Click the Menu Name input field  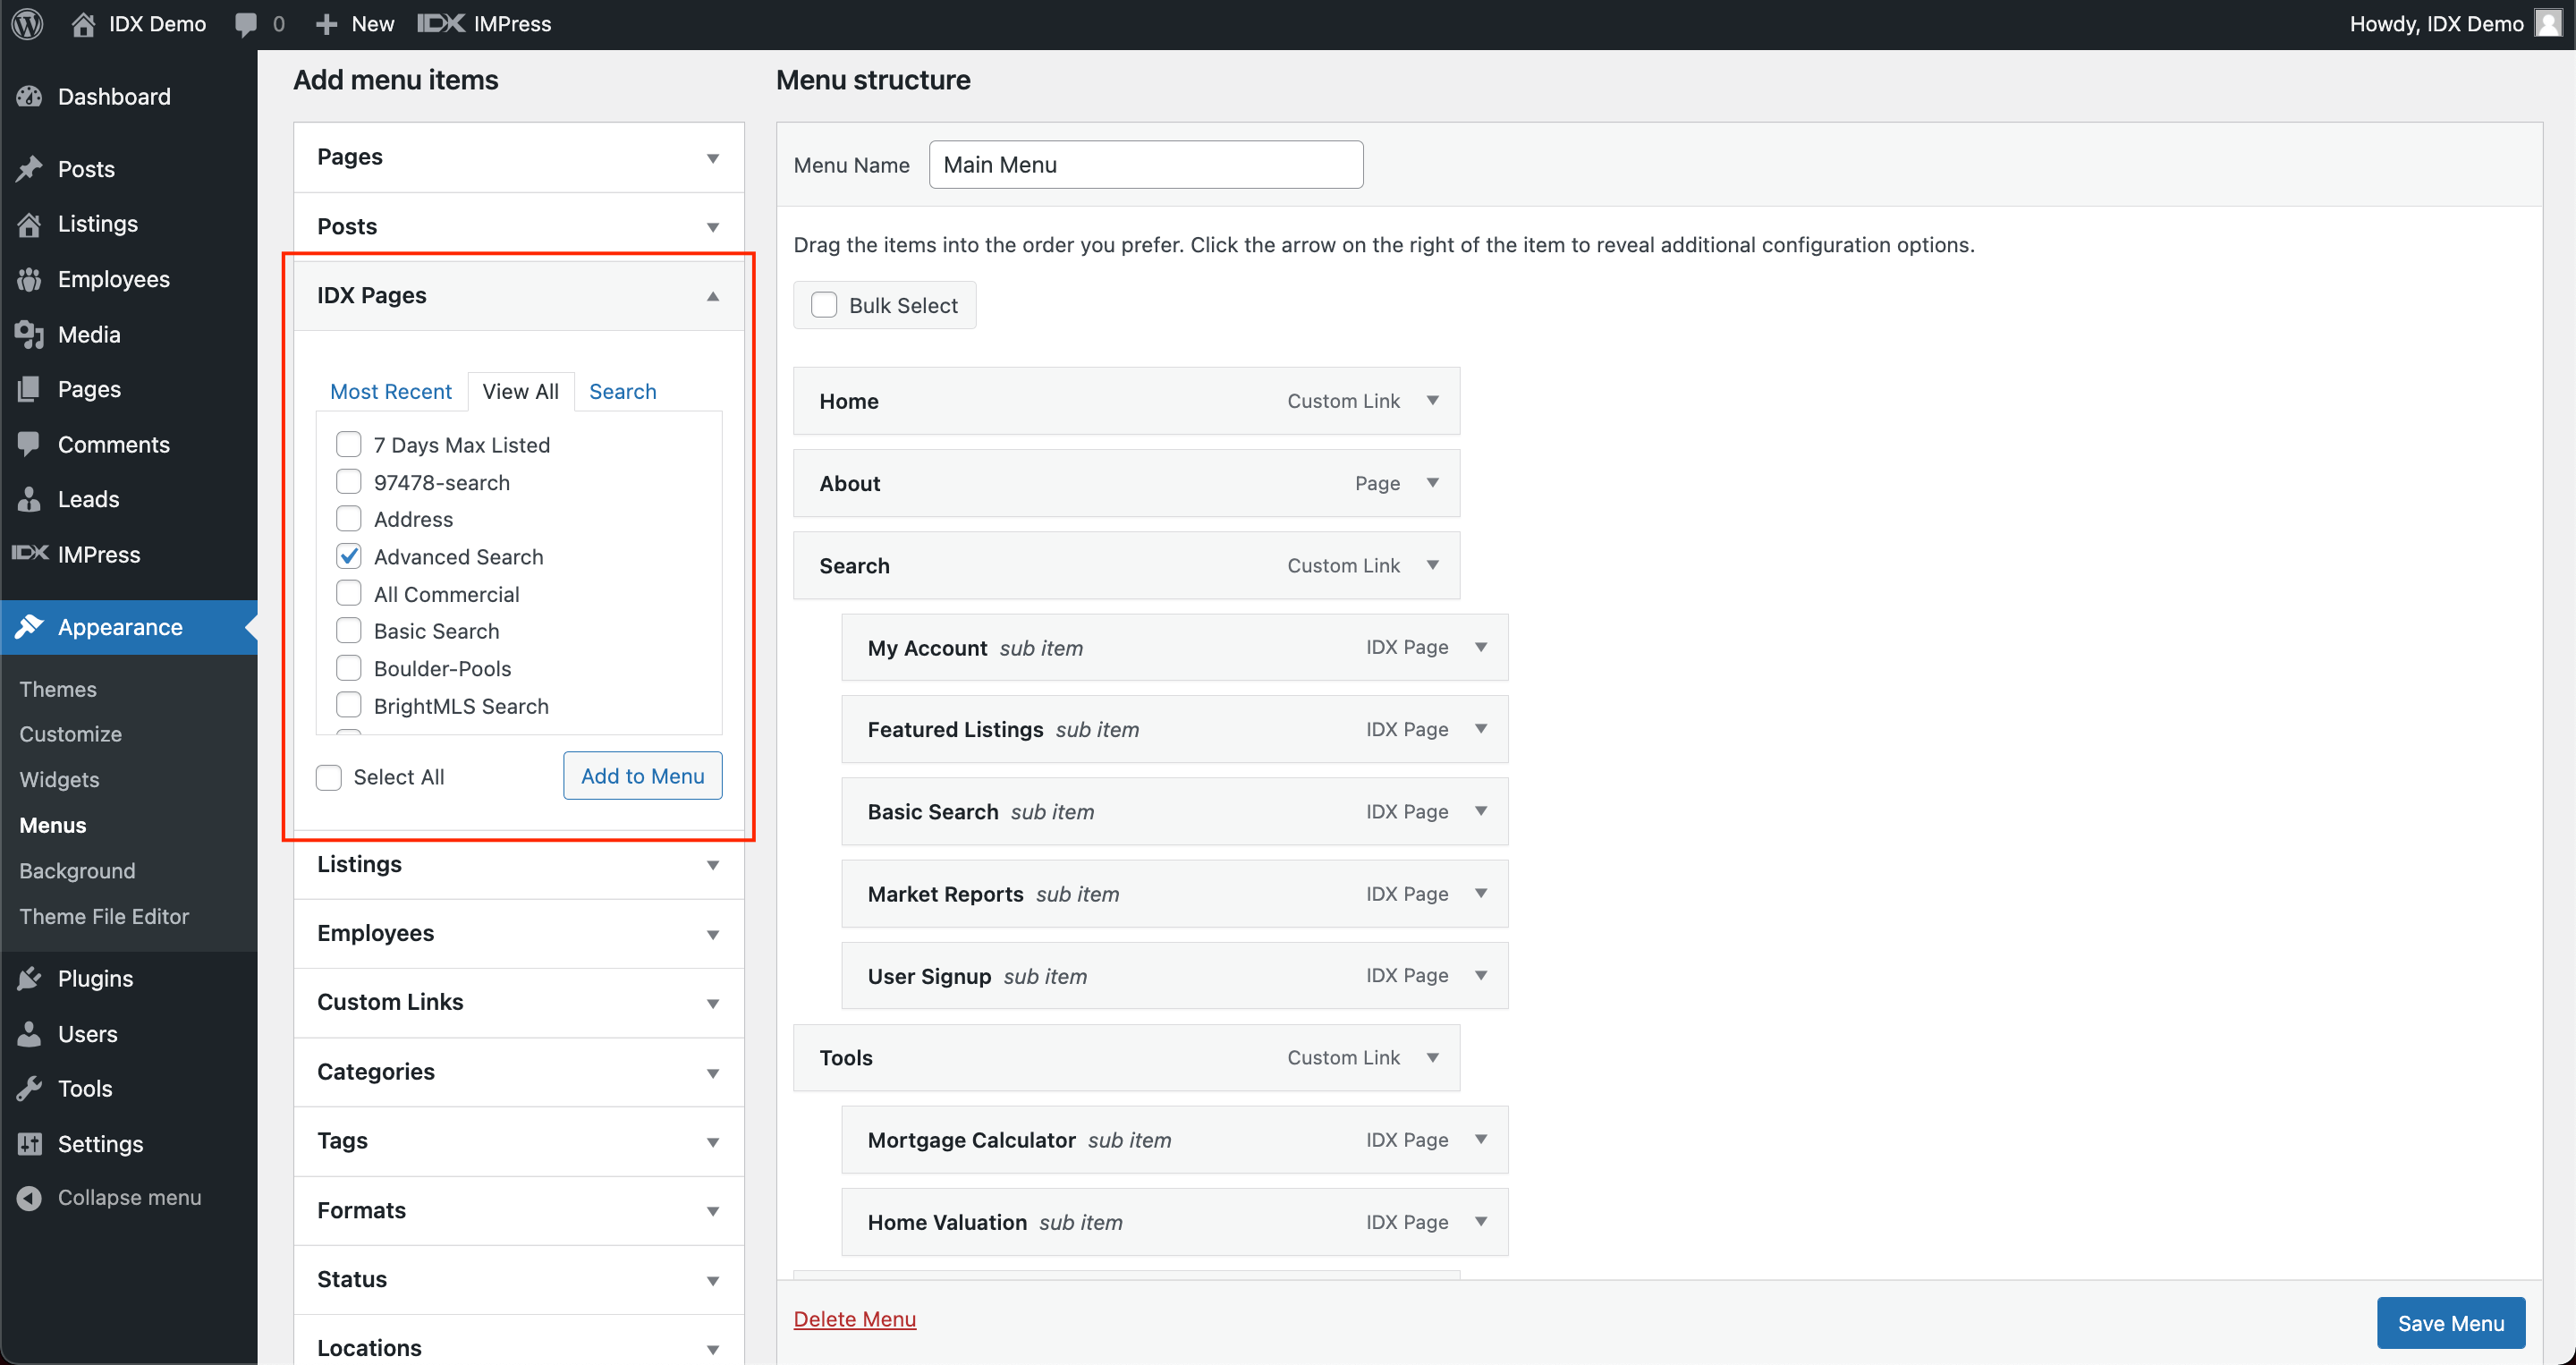point(1147,165)
